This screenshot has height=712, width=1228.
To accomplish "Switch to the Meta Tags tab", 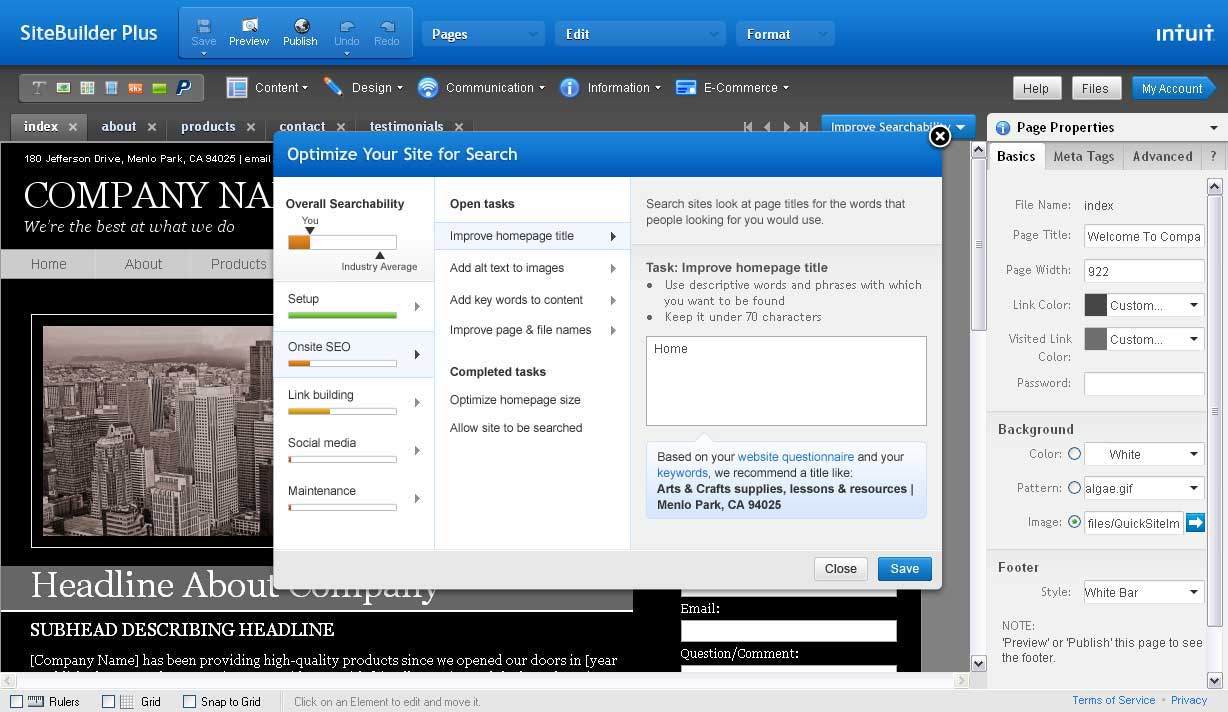I will [1084, 157].
